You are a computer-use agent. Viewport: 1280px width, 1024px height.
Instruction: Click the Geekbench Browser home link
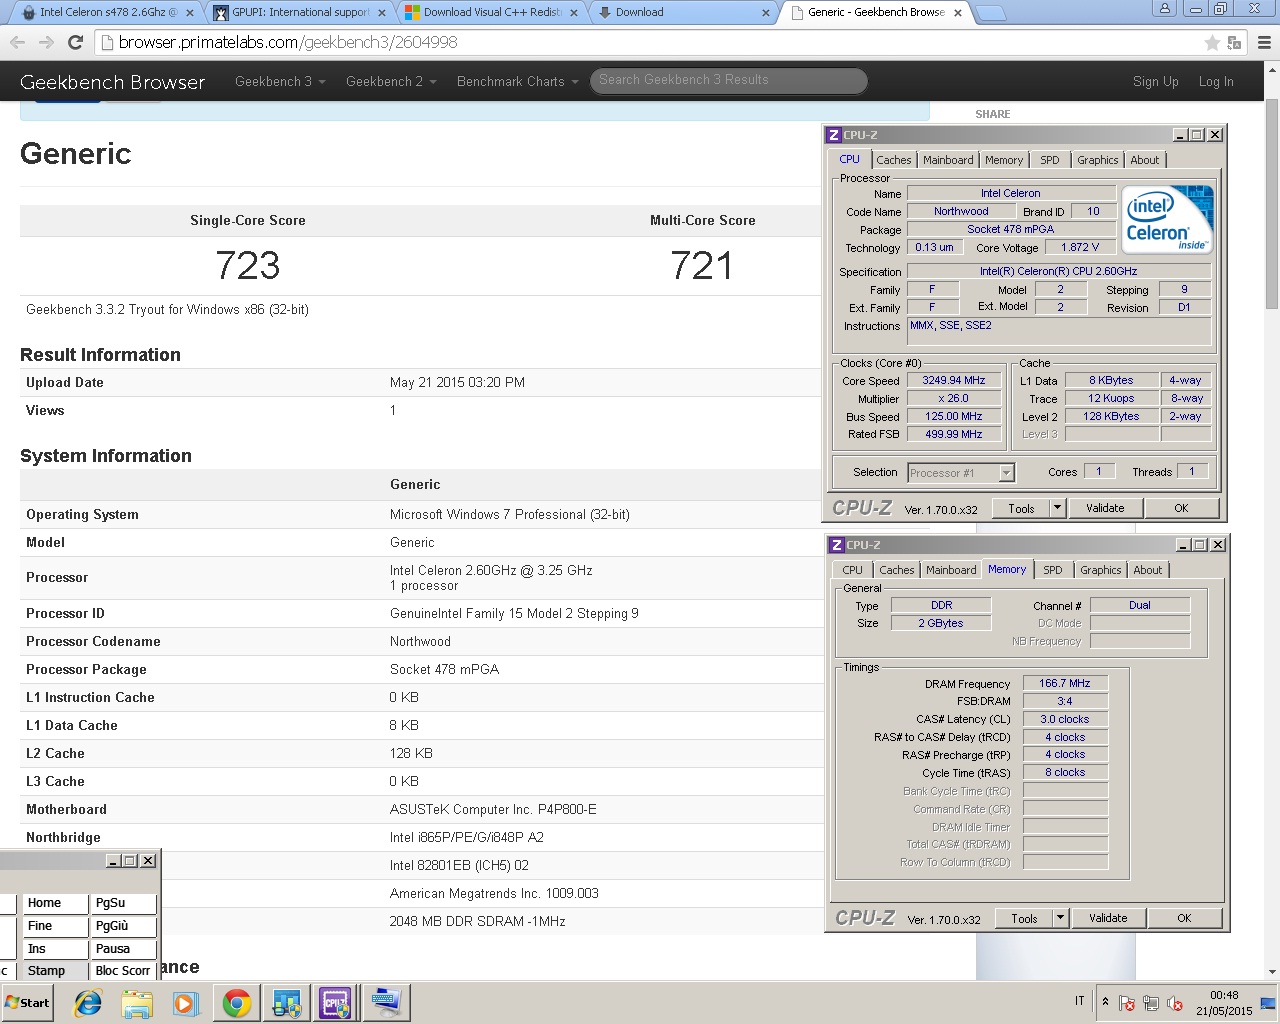(112, 82)
